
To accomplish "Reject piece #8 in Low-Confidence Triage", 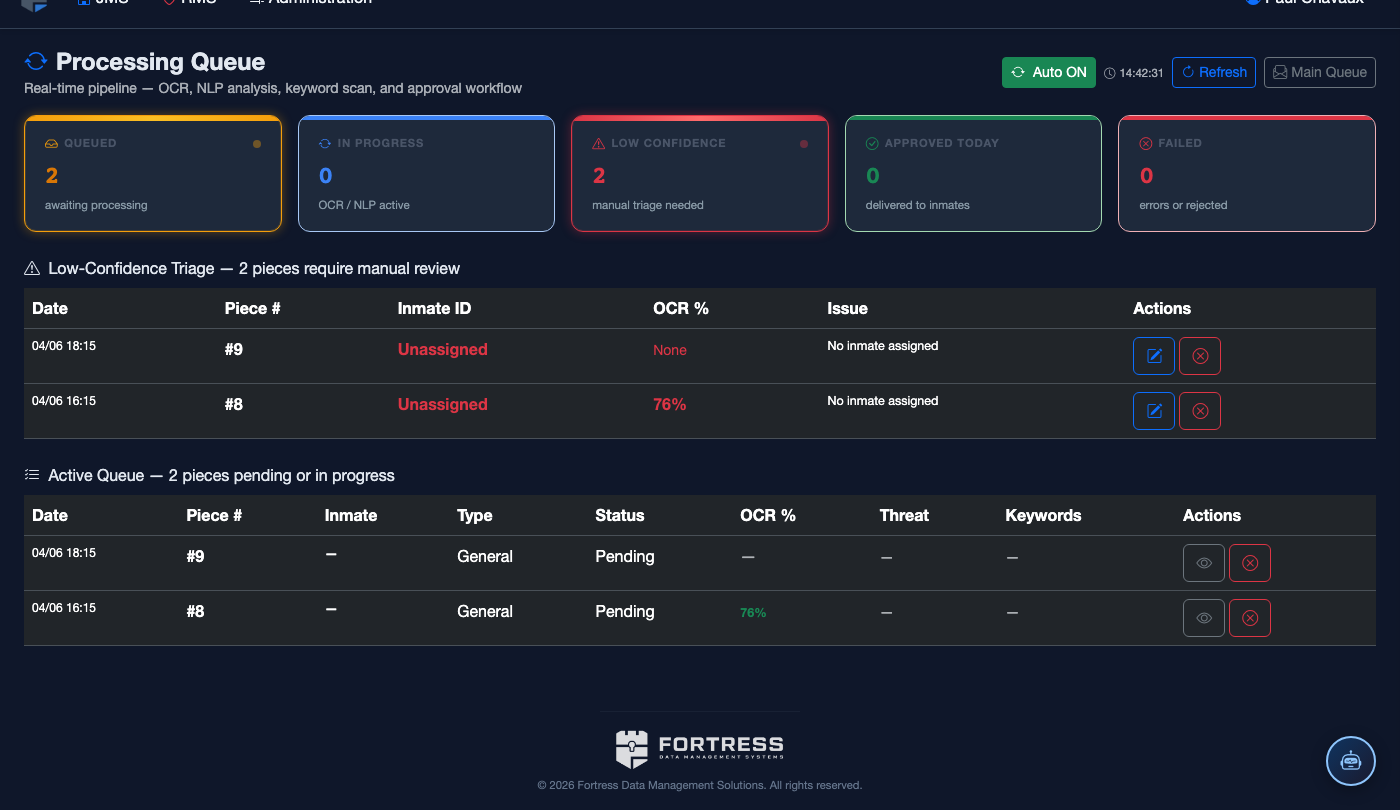I will (1200, 411).
